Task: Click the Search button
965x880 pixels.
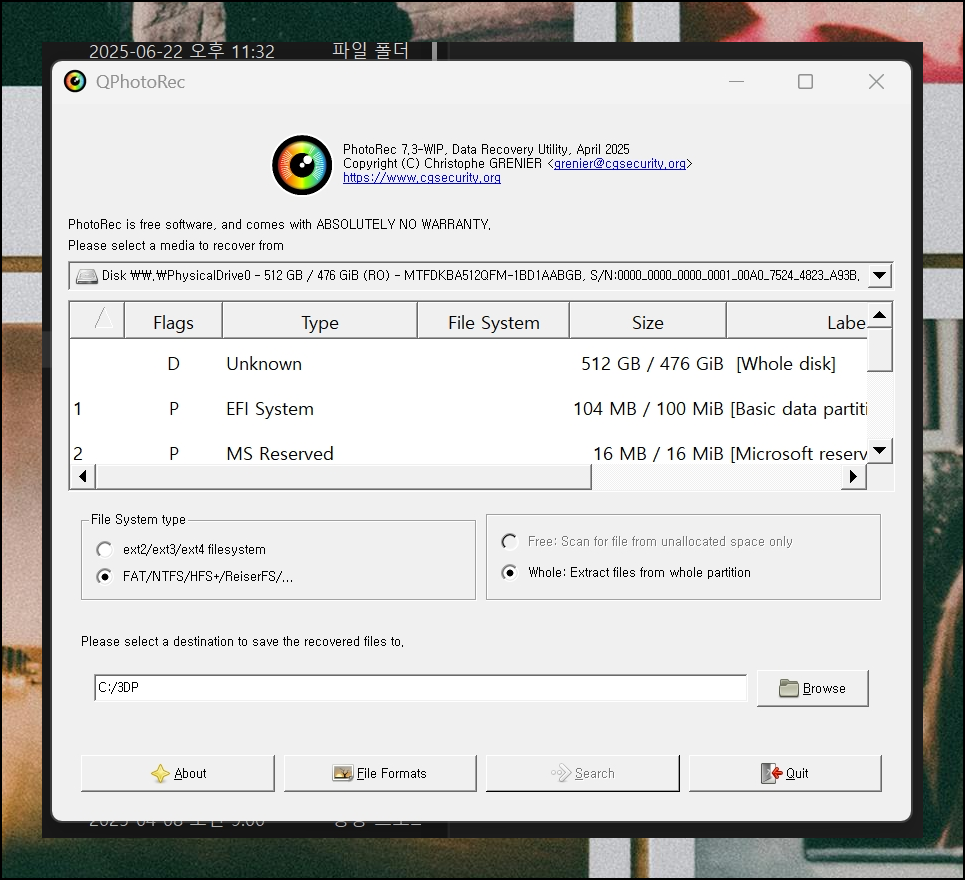Action: click(x=582, y=774)
